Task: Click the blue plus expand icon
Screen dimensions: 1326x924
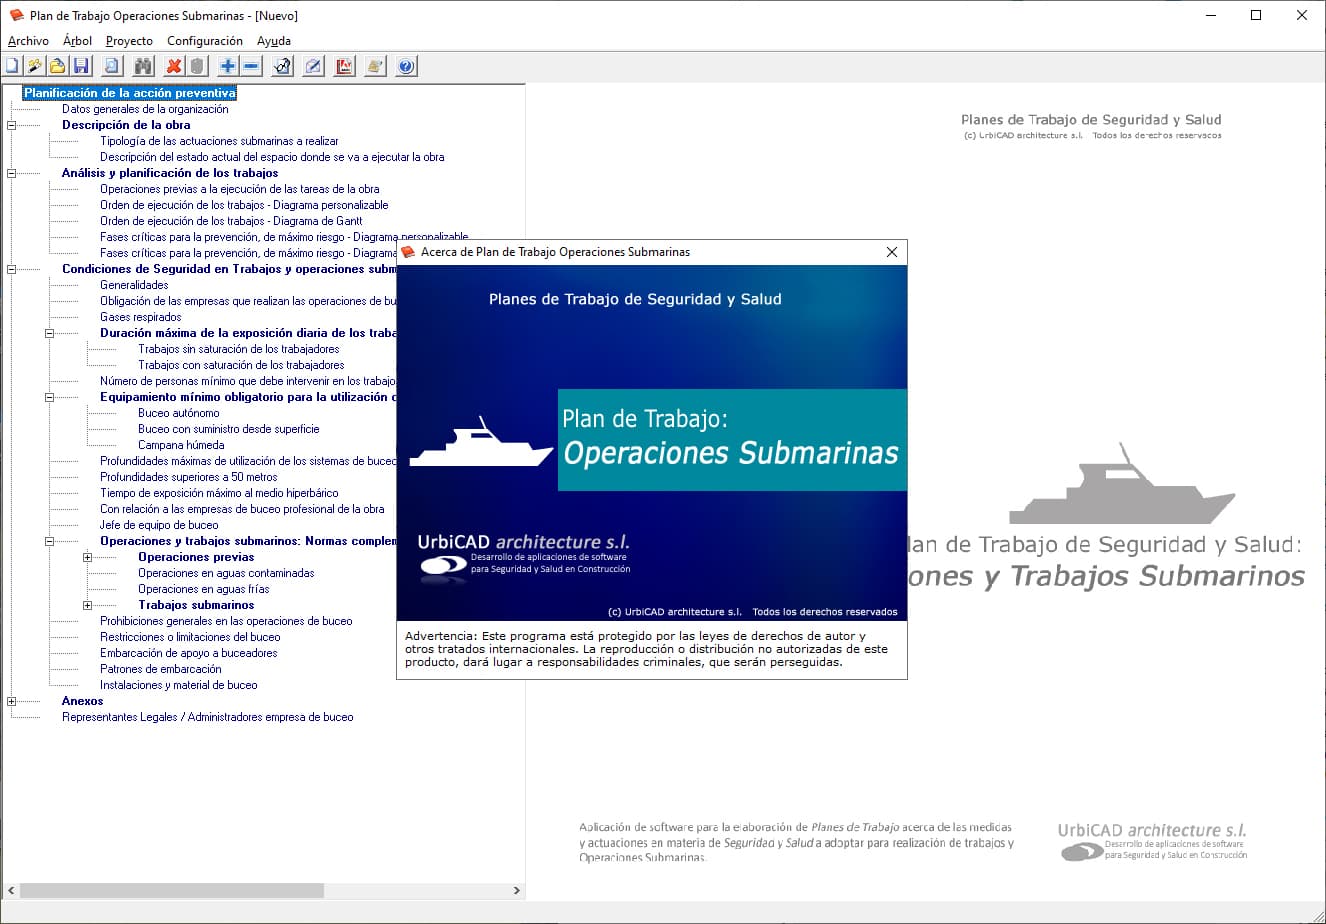Action: 228,67
